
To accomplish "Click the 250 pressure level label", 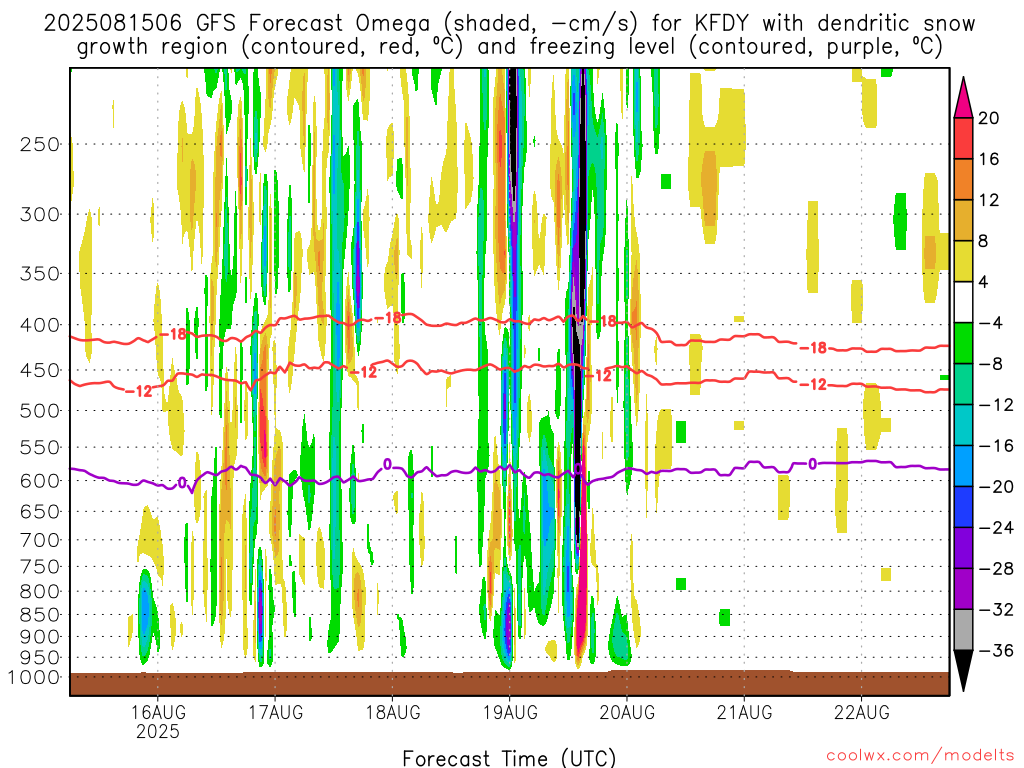I will 40,144.
